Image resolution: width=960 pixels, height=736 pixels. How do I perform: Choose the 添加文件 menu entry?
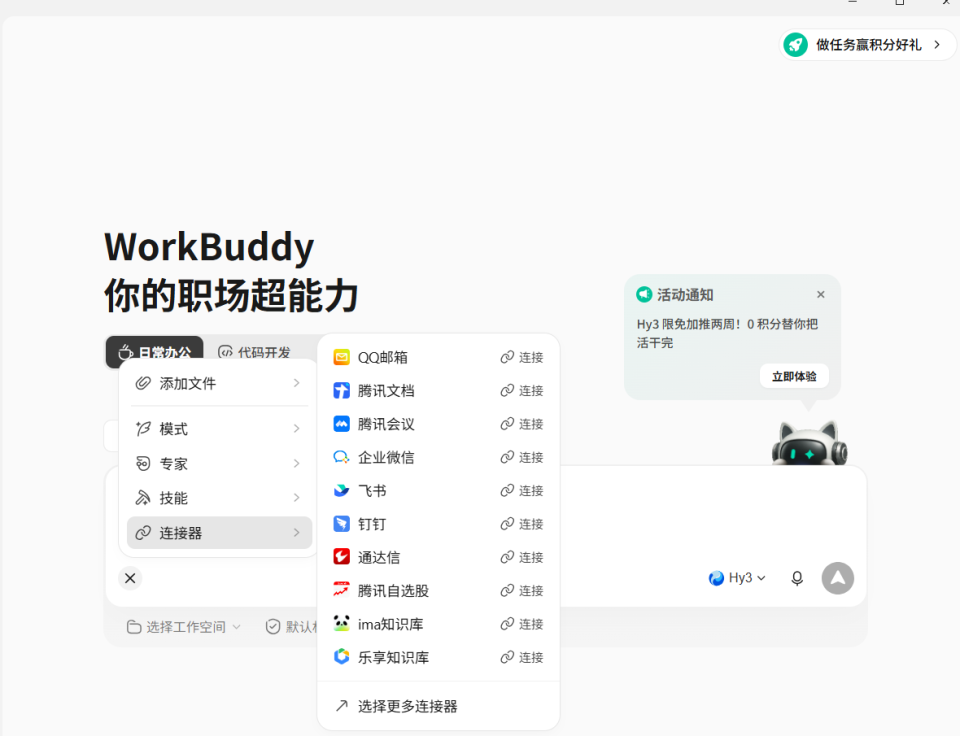219,383
